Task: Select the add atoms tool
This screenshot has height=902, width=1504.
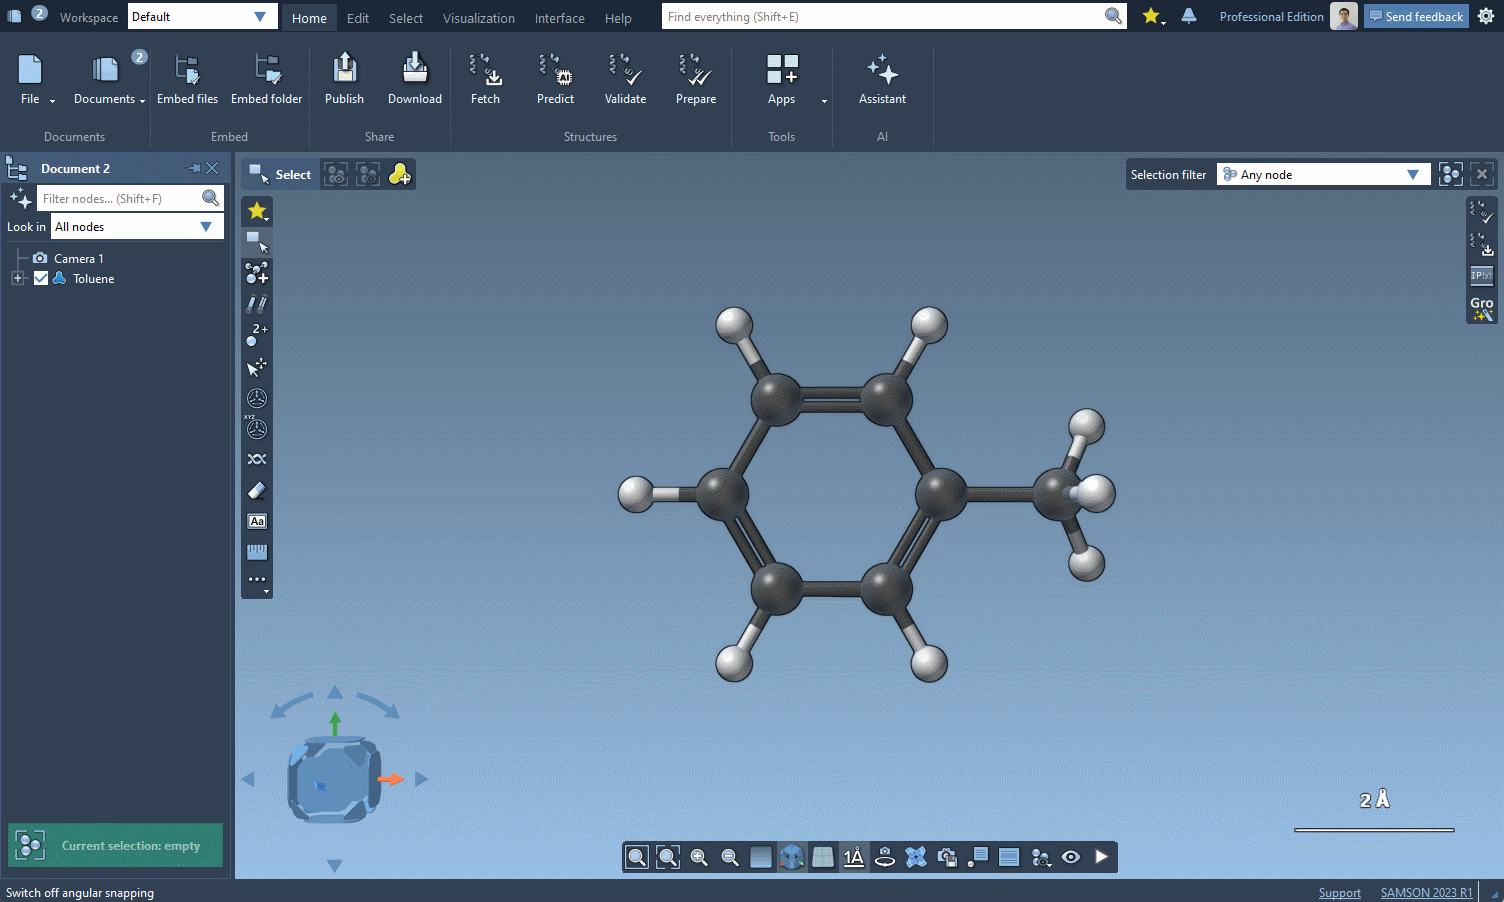Action: point(257,273)
